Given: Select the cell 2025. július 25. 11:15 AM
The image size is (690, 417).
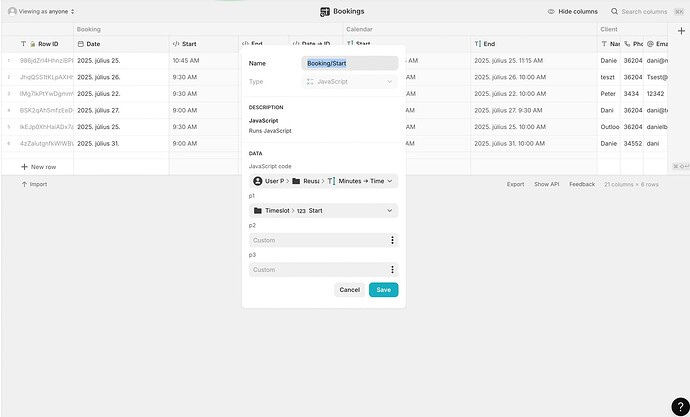Looking at the screenshot, I should point(534,61).
